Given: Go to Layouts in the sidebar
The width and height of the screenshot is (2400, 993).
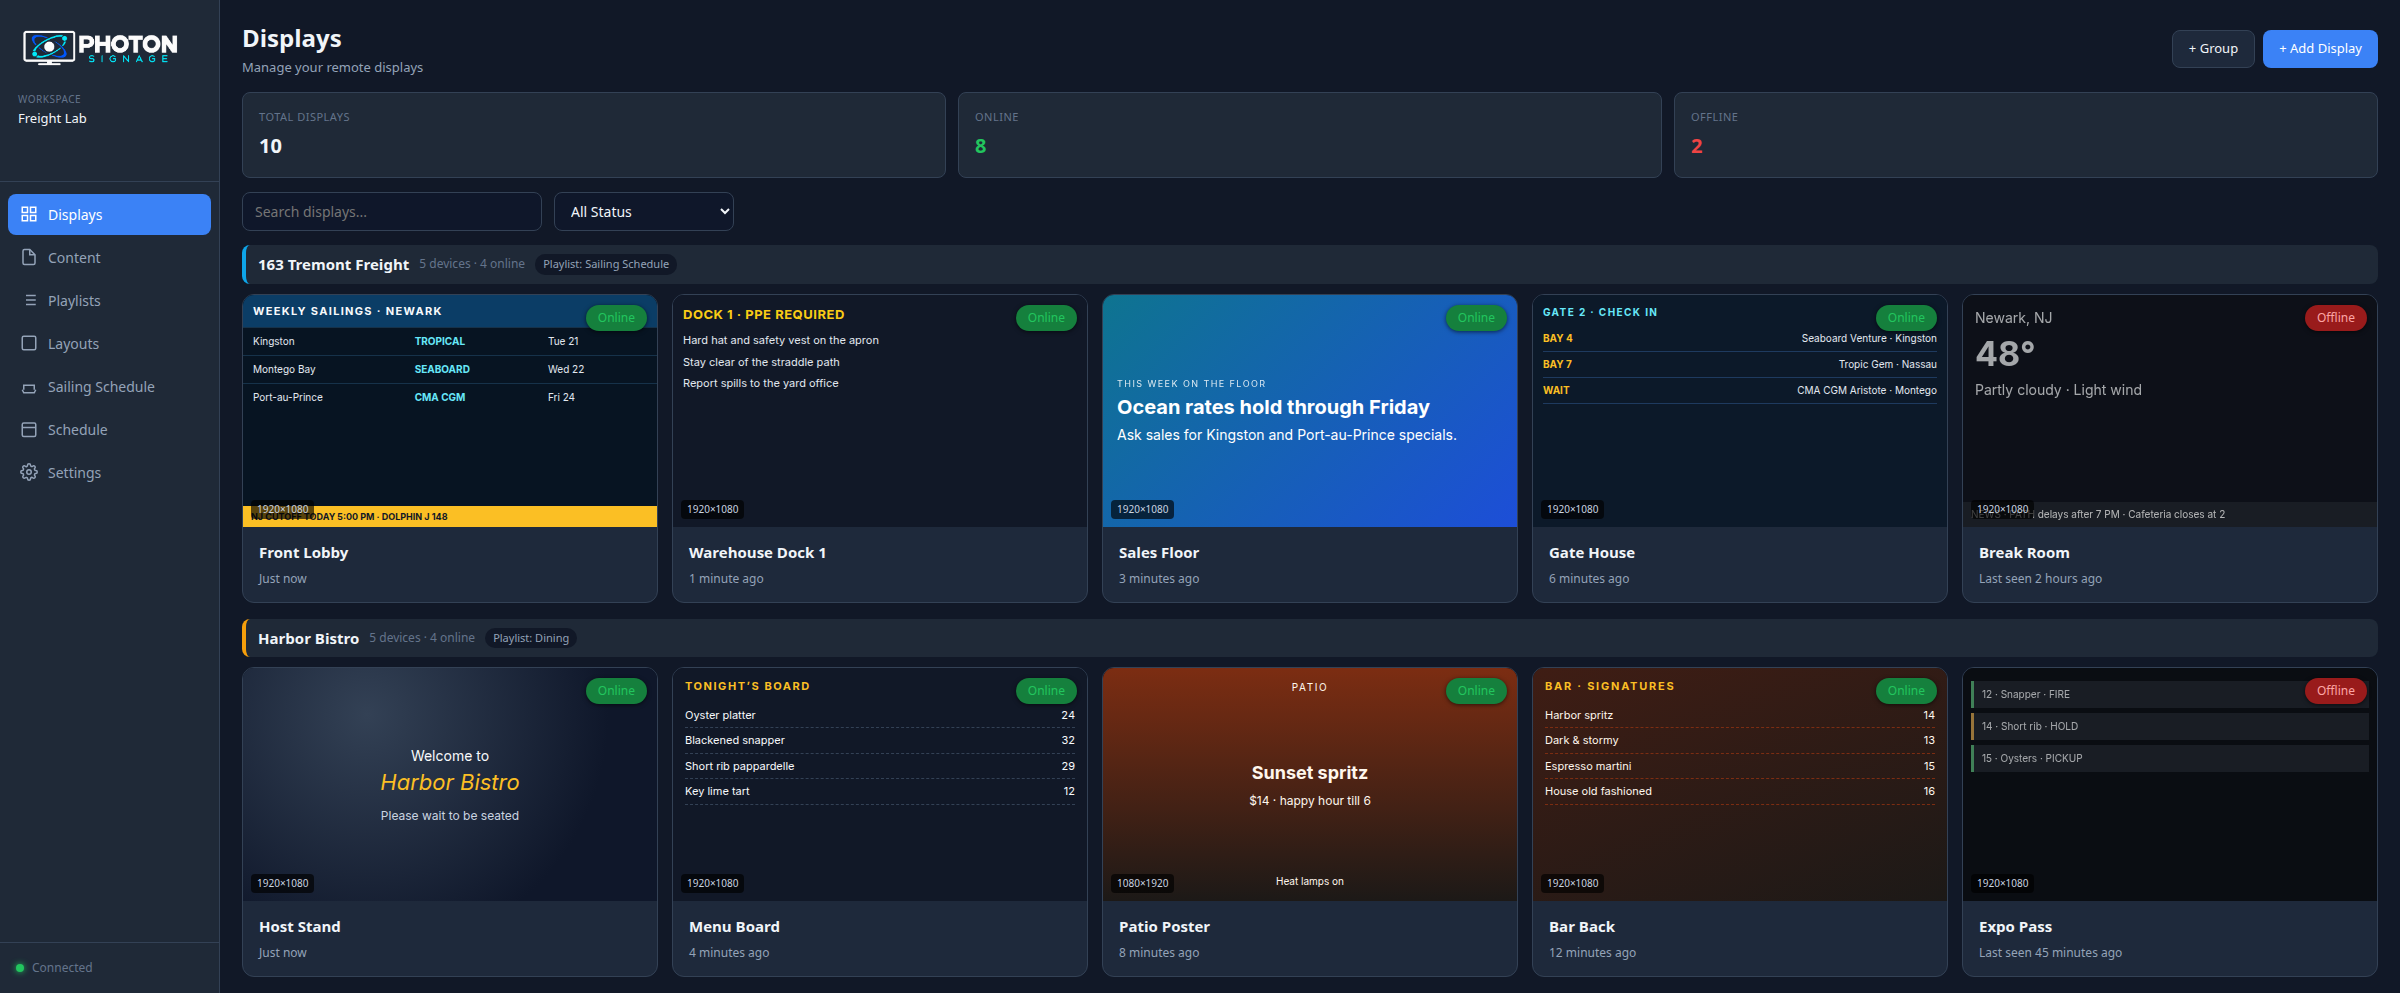Looking at the screenshot, I should pyautogui.click(x=109, y=343).
